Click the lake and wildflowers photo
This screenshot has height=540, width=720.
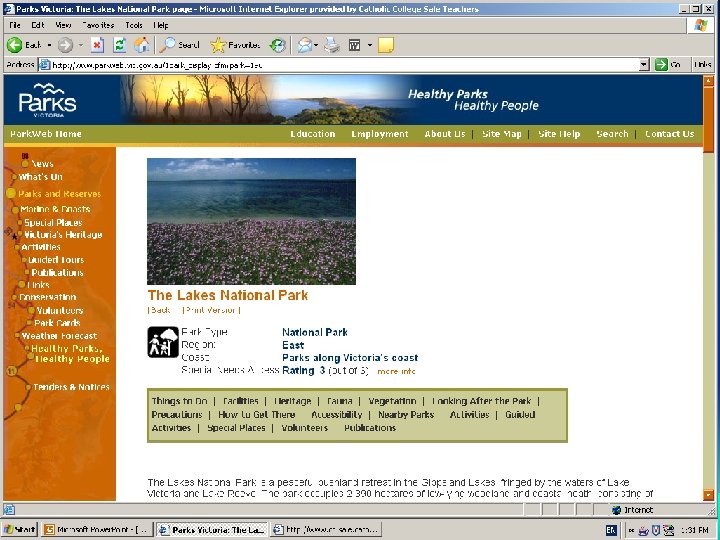coord(251,221)
